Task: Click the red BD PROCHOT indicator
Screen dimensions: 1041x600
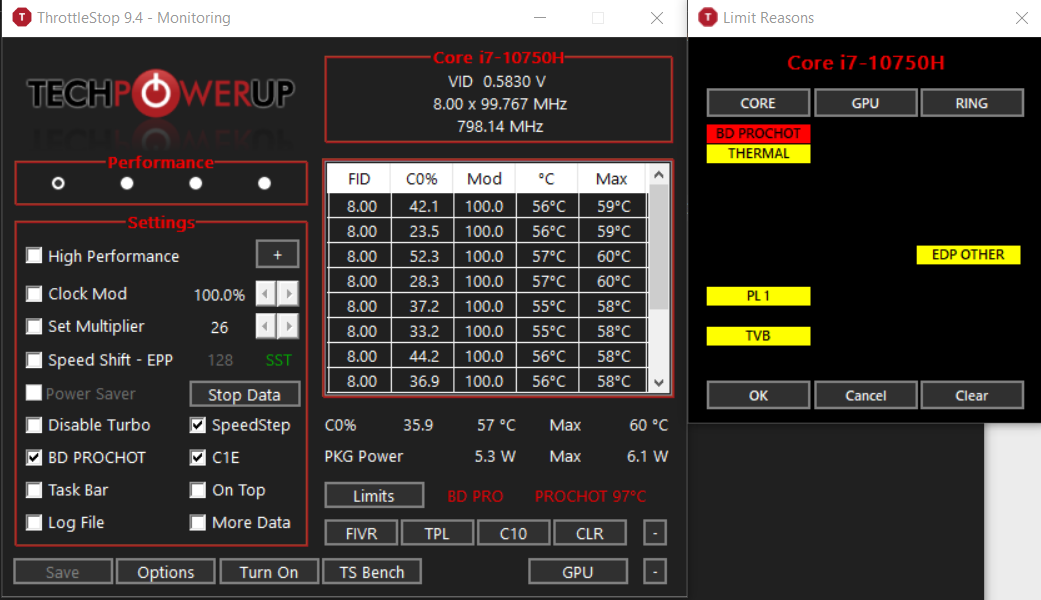Action: (x=758, y=133)
